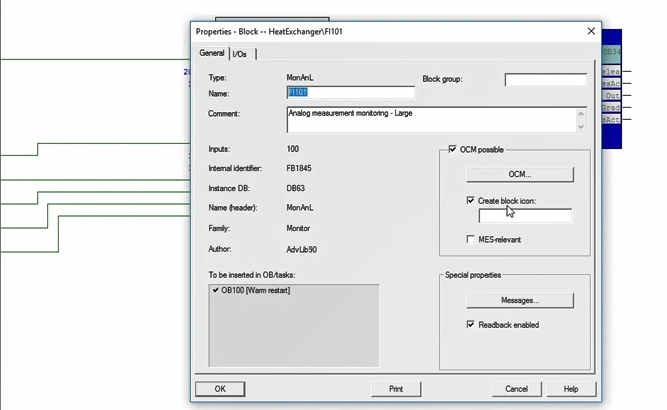Image resolution: width=667 pixels, height=410 pixels.
Task: Open the I/Os tab
Action: click(239, 54)
